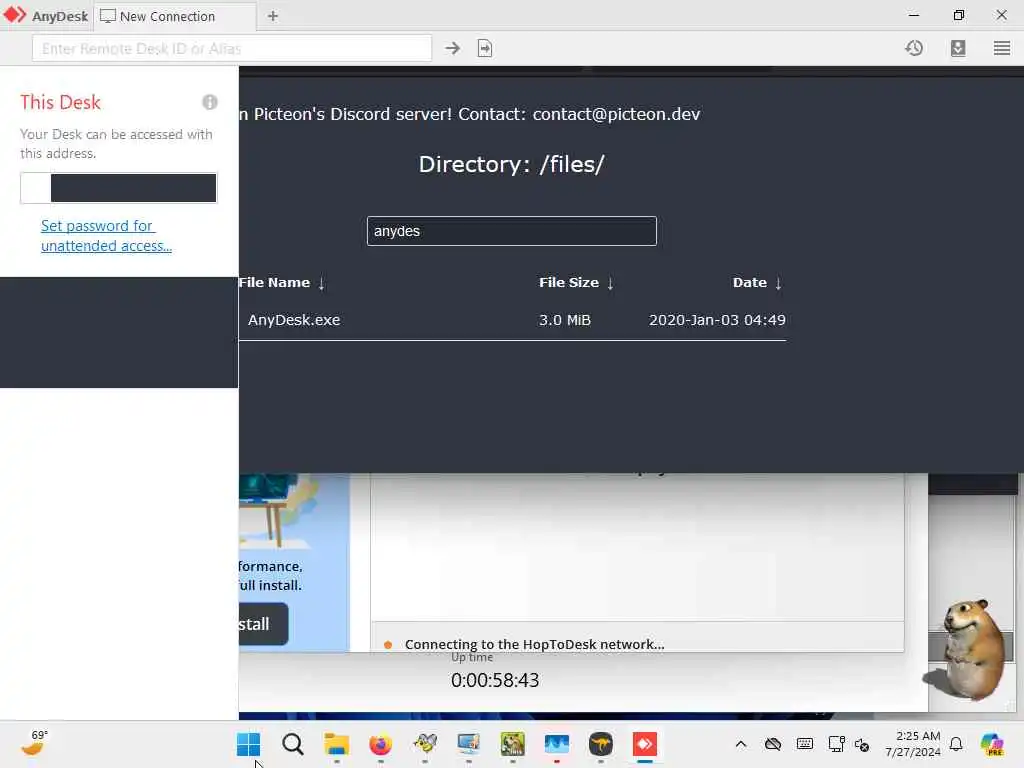Open the 69° weather widget

(x=34, y=743)
